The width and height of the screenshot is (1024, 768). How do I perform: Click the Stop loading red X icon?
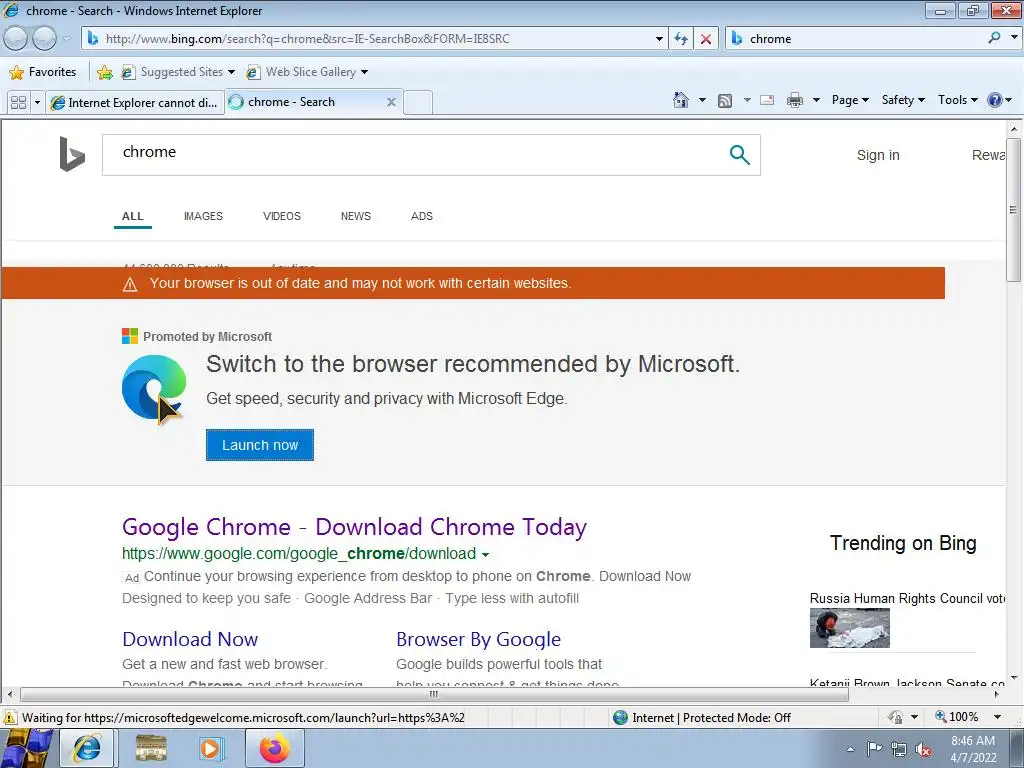(706, 39)
